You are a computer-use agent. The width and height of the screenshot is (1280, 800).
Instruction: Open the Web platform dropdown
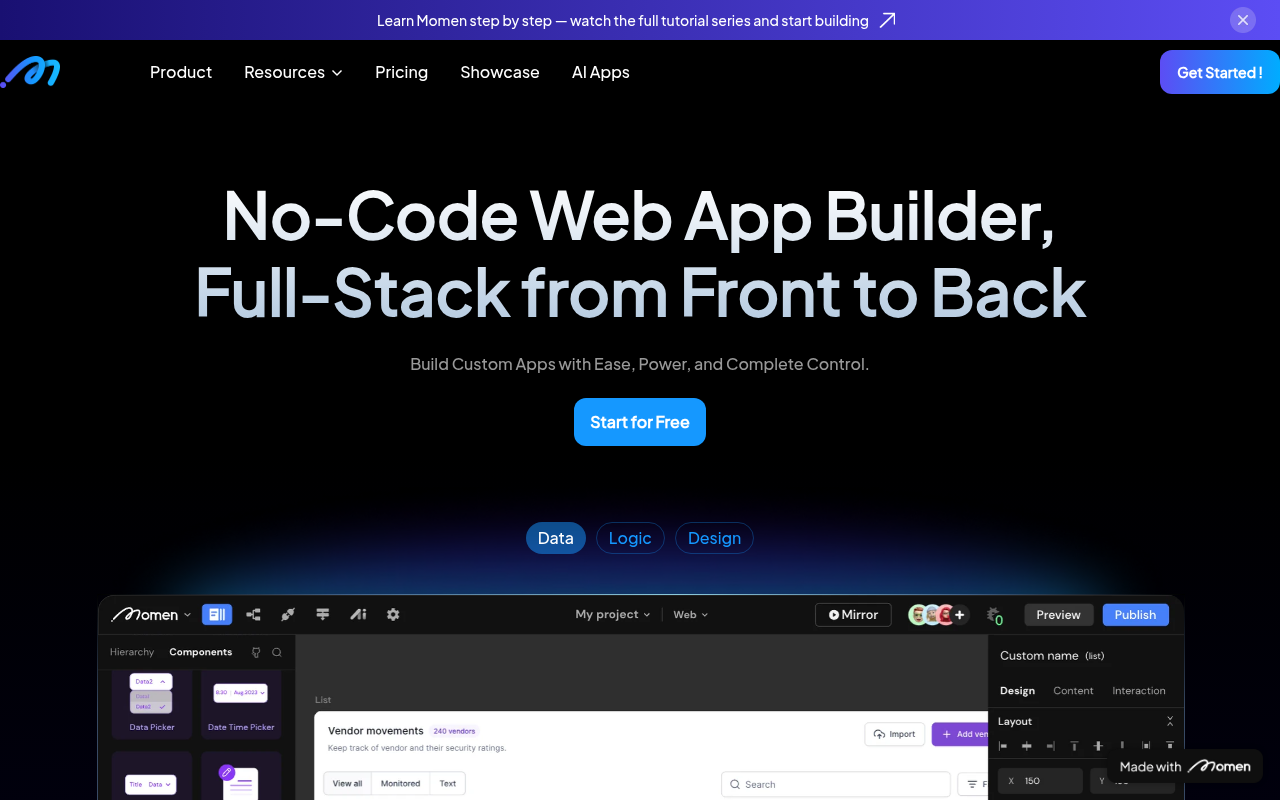tap(690, 614)
